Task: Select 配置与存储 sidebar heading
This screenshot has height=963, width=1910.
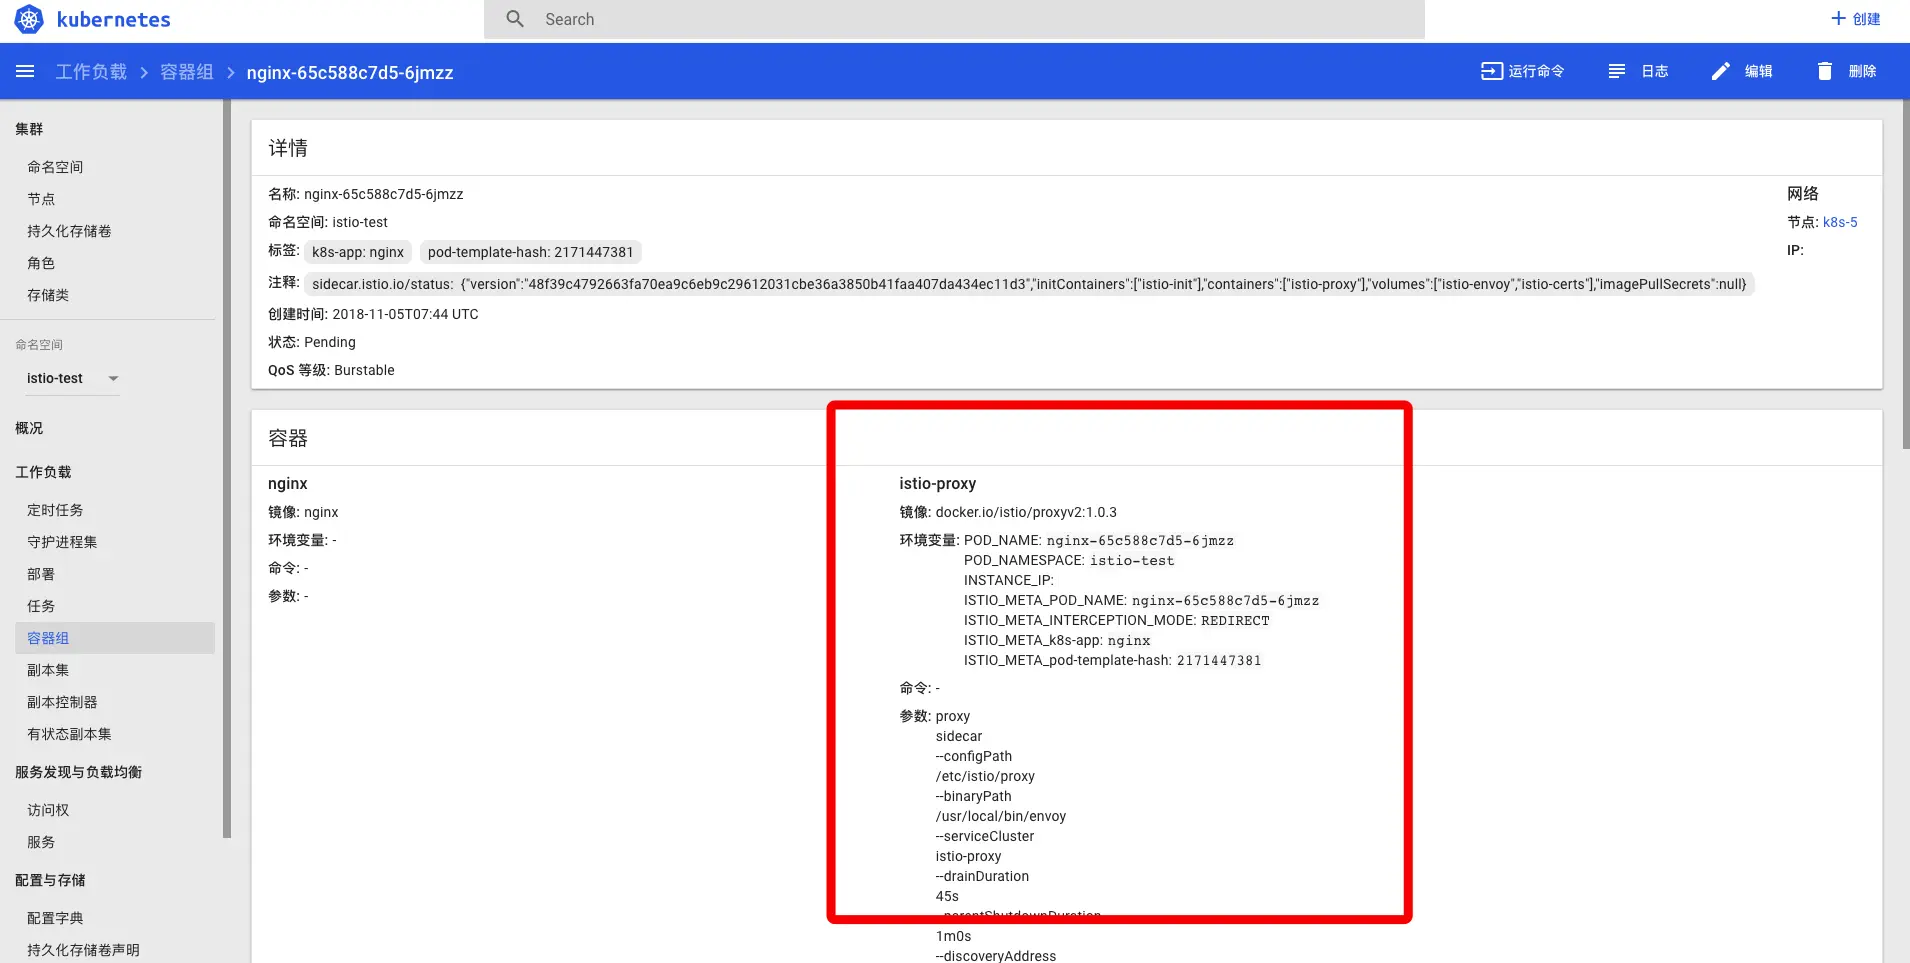Action: [x=50, y=880]
